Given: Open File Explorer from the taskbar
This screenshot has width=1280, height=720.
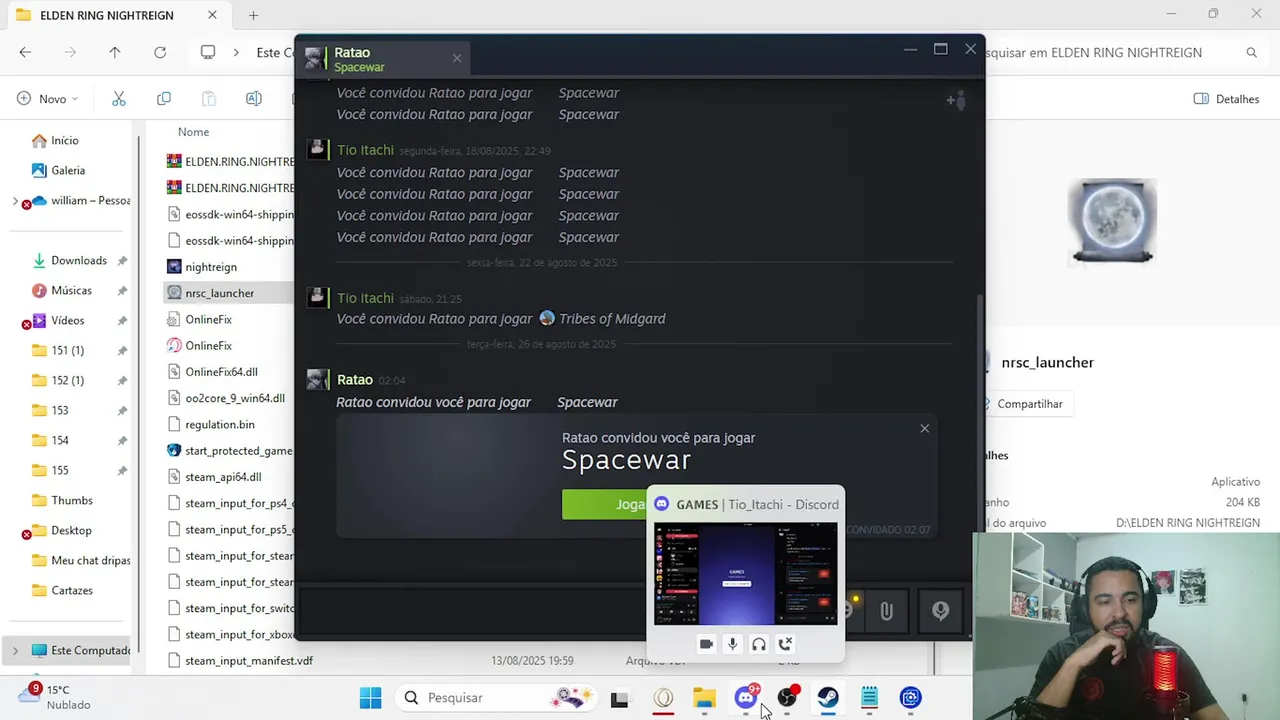Looking at the screenshot, I should click(704, 698).
